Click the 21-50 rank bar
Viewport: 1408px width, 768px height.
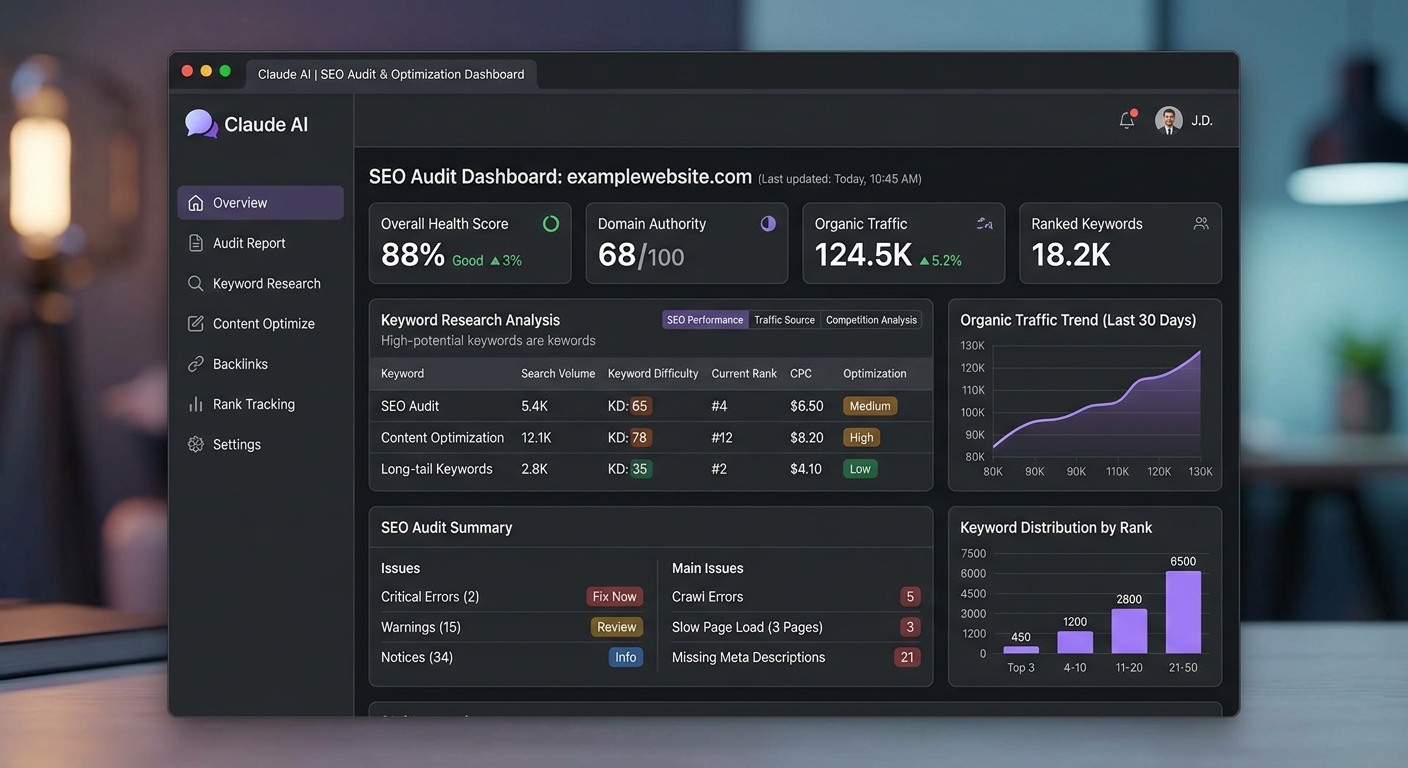tap(1183, 612)
